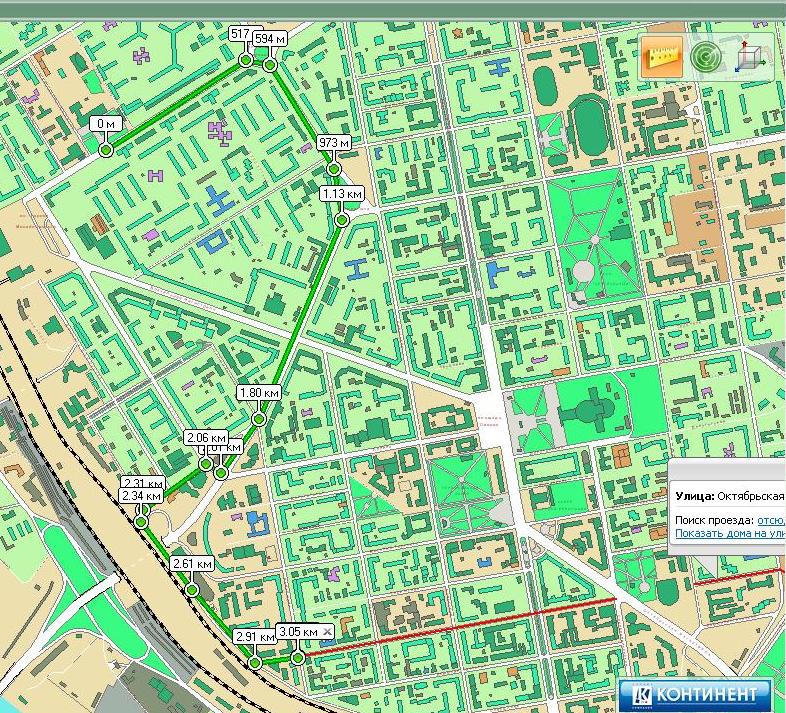
Task: Click the 2.91 км waypoint marker
Action: tap(255, 662)
